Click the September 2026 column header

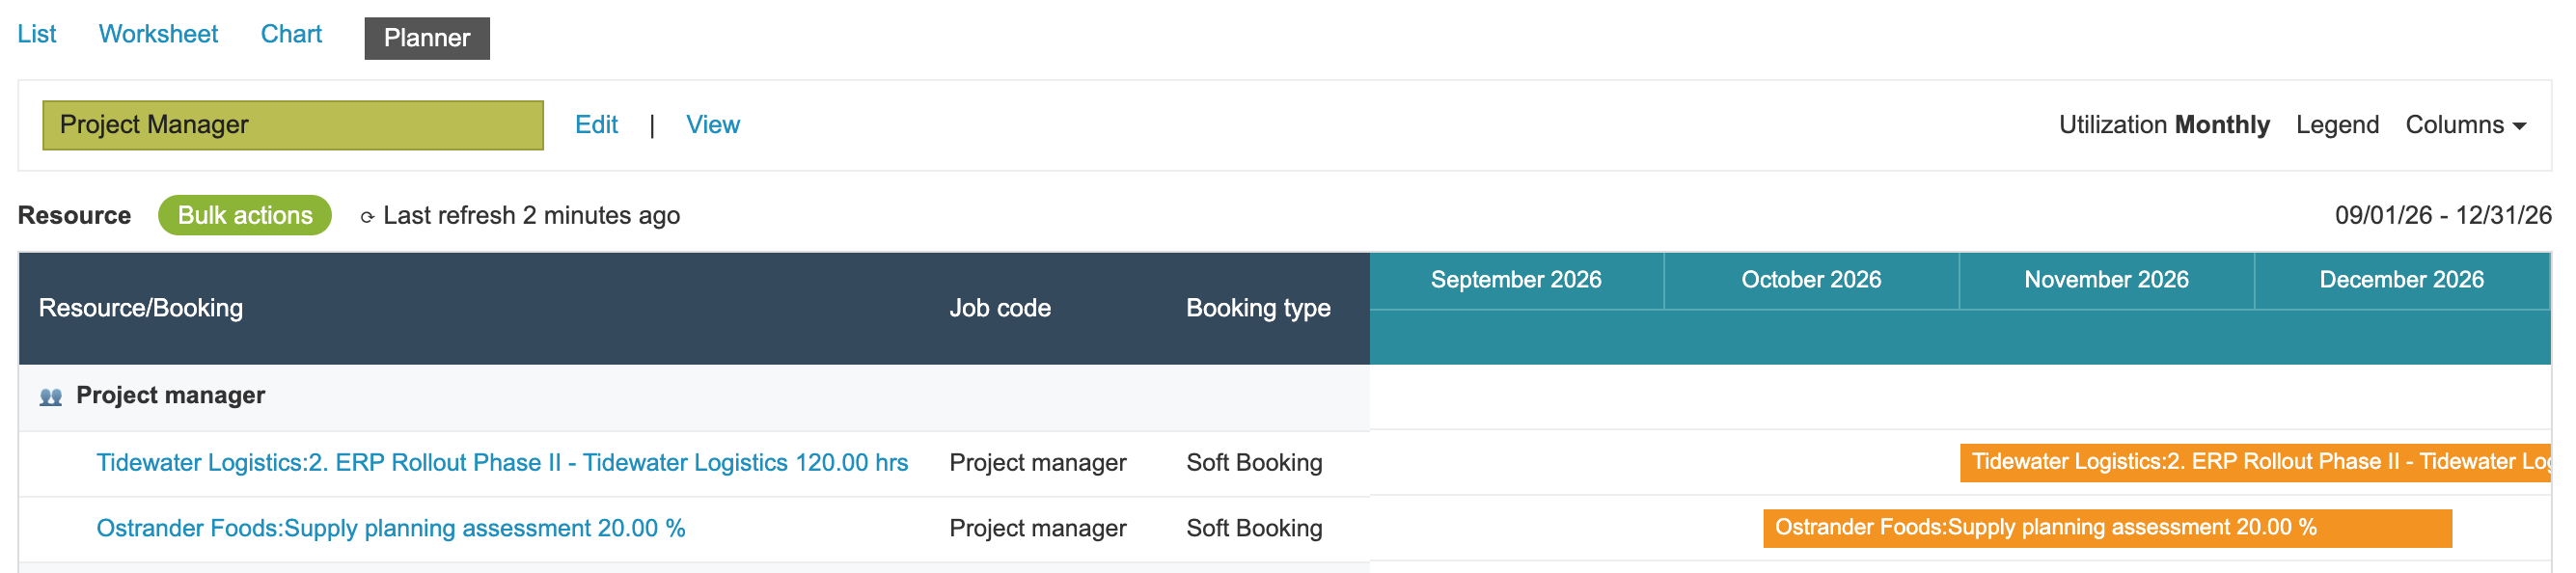pyautogui.click(x=1516, y=280)
